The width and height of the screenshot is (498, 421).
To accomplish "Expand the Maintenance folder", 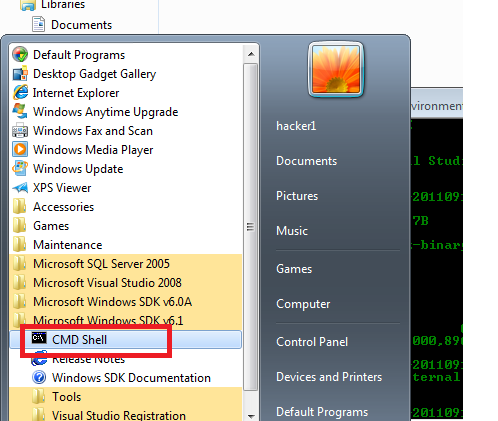I will (126, 245).
